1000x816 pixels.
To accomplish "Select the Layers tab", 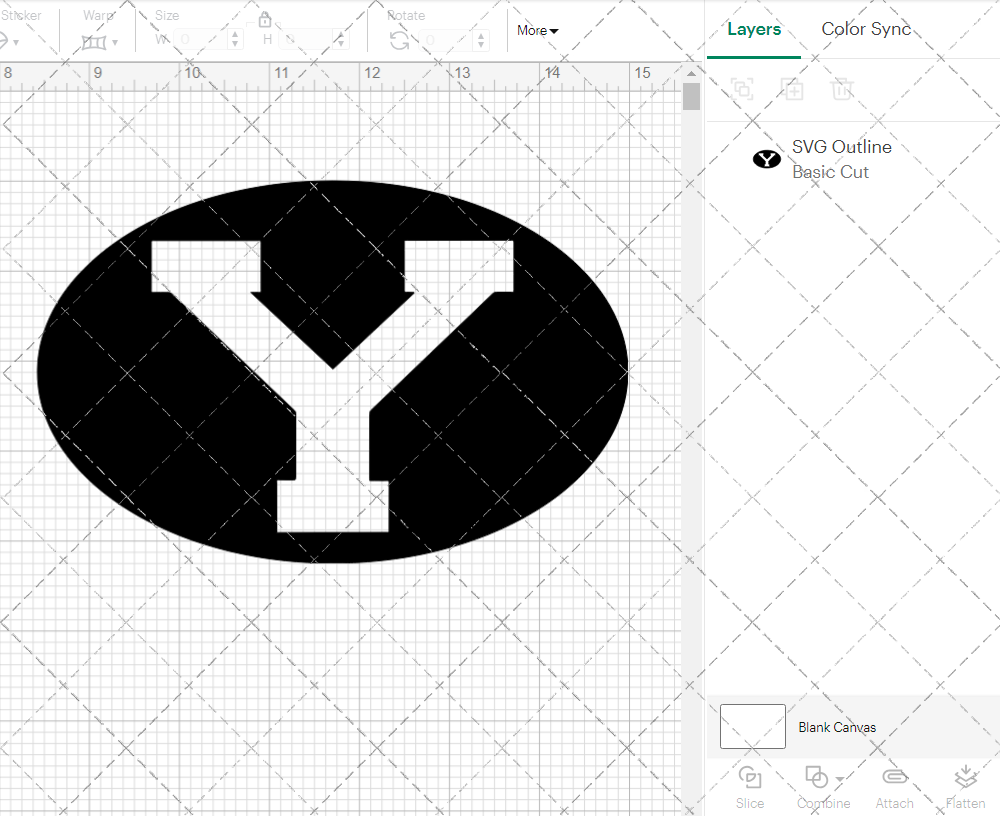I will (x=754, y=29).
